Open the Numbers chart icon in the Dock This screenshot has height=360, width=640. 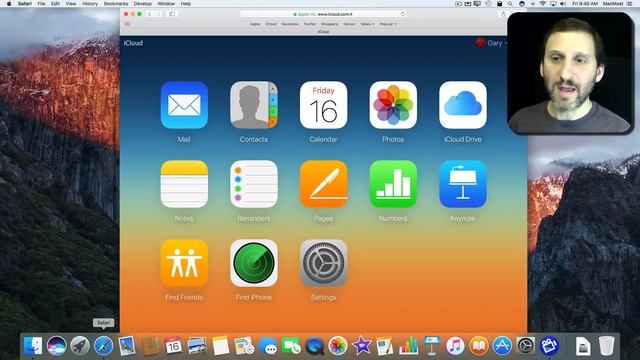(x=409, y=346)
